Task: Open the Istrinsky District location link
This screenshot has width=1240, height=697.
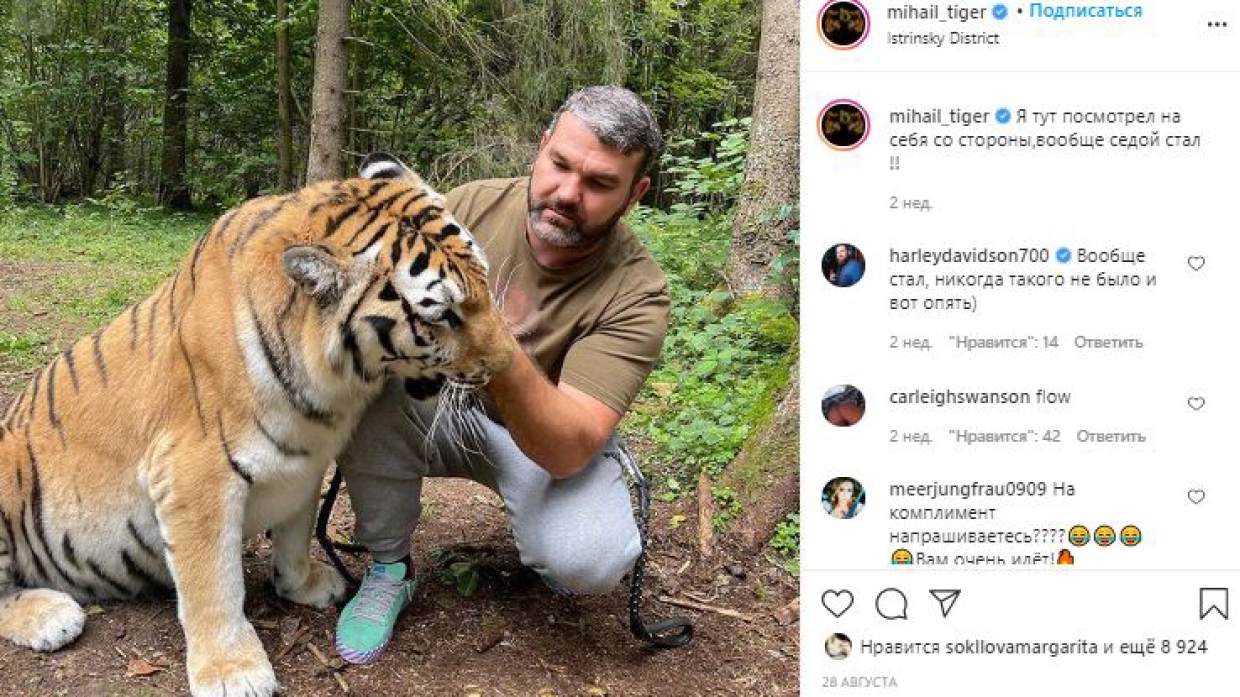Action: [x=943, y=39]
